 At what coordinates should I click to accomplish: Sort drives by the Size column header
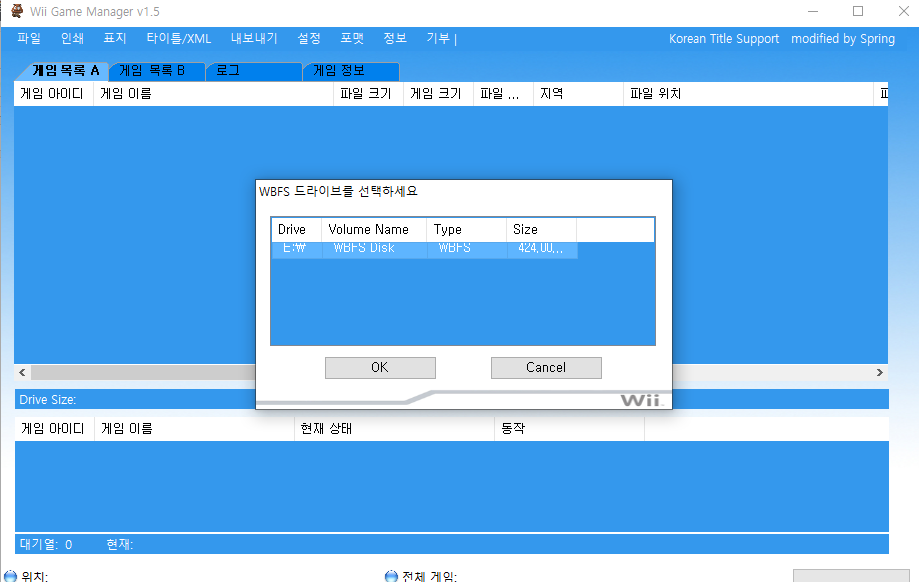(542, 230)
